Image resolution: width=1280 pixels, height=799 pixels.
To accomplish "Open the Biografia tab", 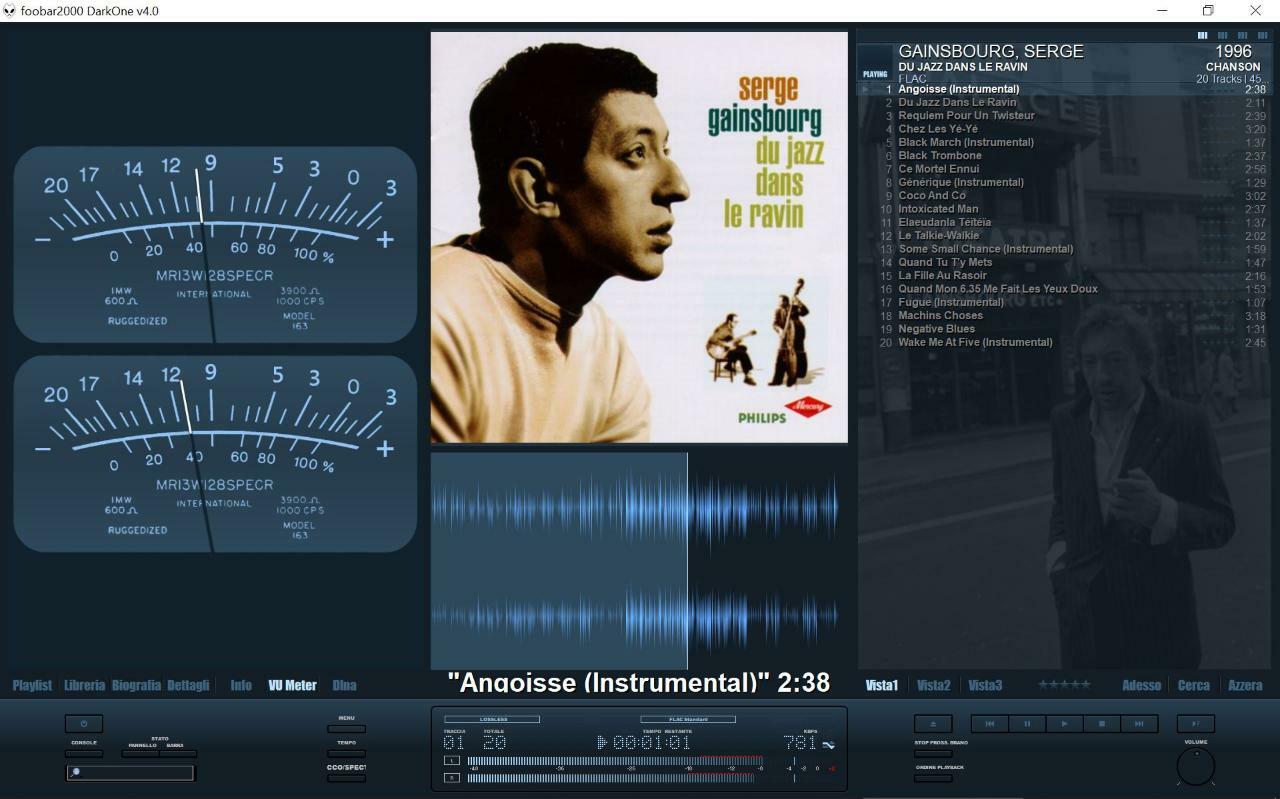I will [x=136, y=685].
